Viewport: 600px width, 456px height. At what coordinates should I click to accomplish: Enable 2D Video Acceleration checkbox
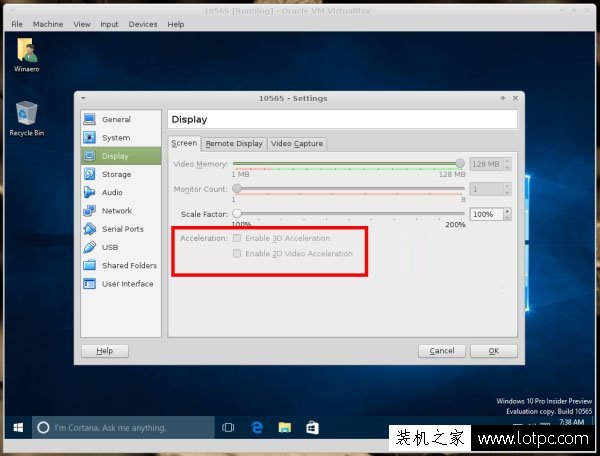[237, 253]
